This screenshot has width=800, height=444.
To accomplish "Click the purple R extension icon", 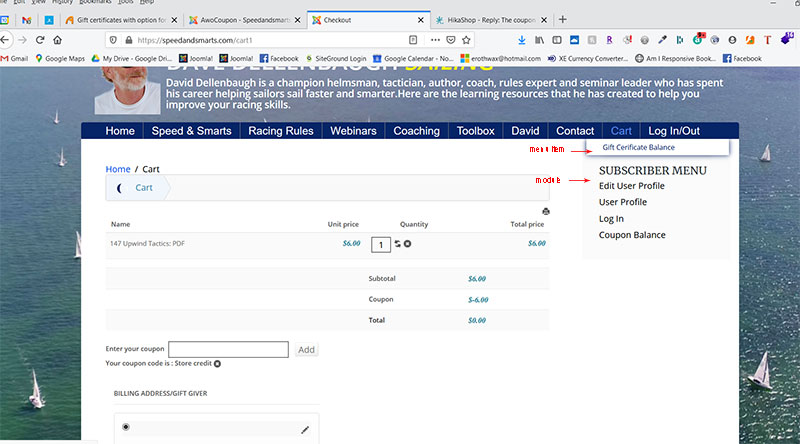I will point(609,40).
